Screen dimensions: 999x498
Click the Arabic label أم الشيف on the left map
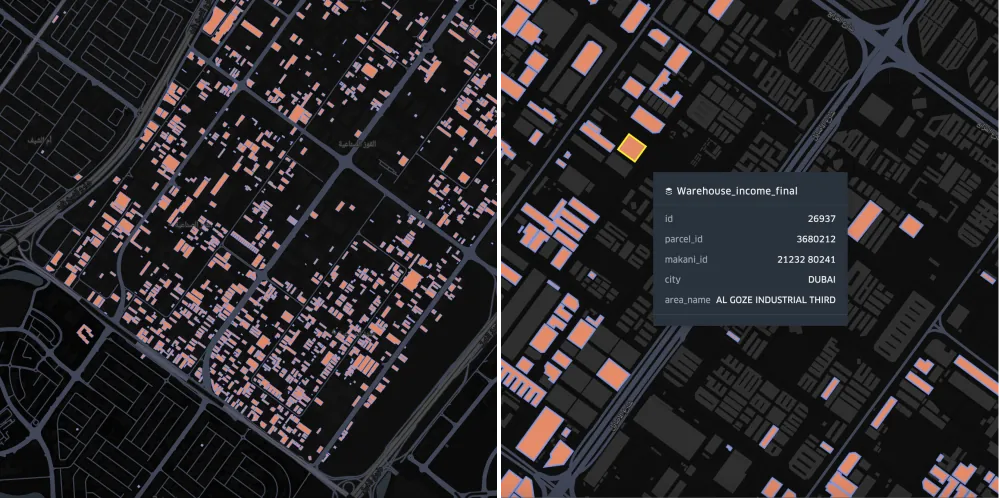(x=41, y=139)
